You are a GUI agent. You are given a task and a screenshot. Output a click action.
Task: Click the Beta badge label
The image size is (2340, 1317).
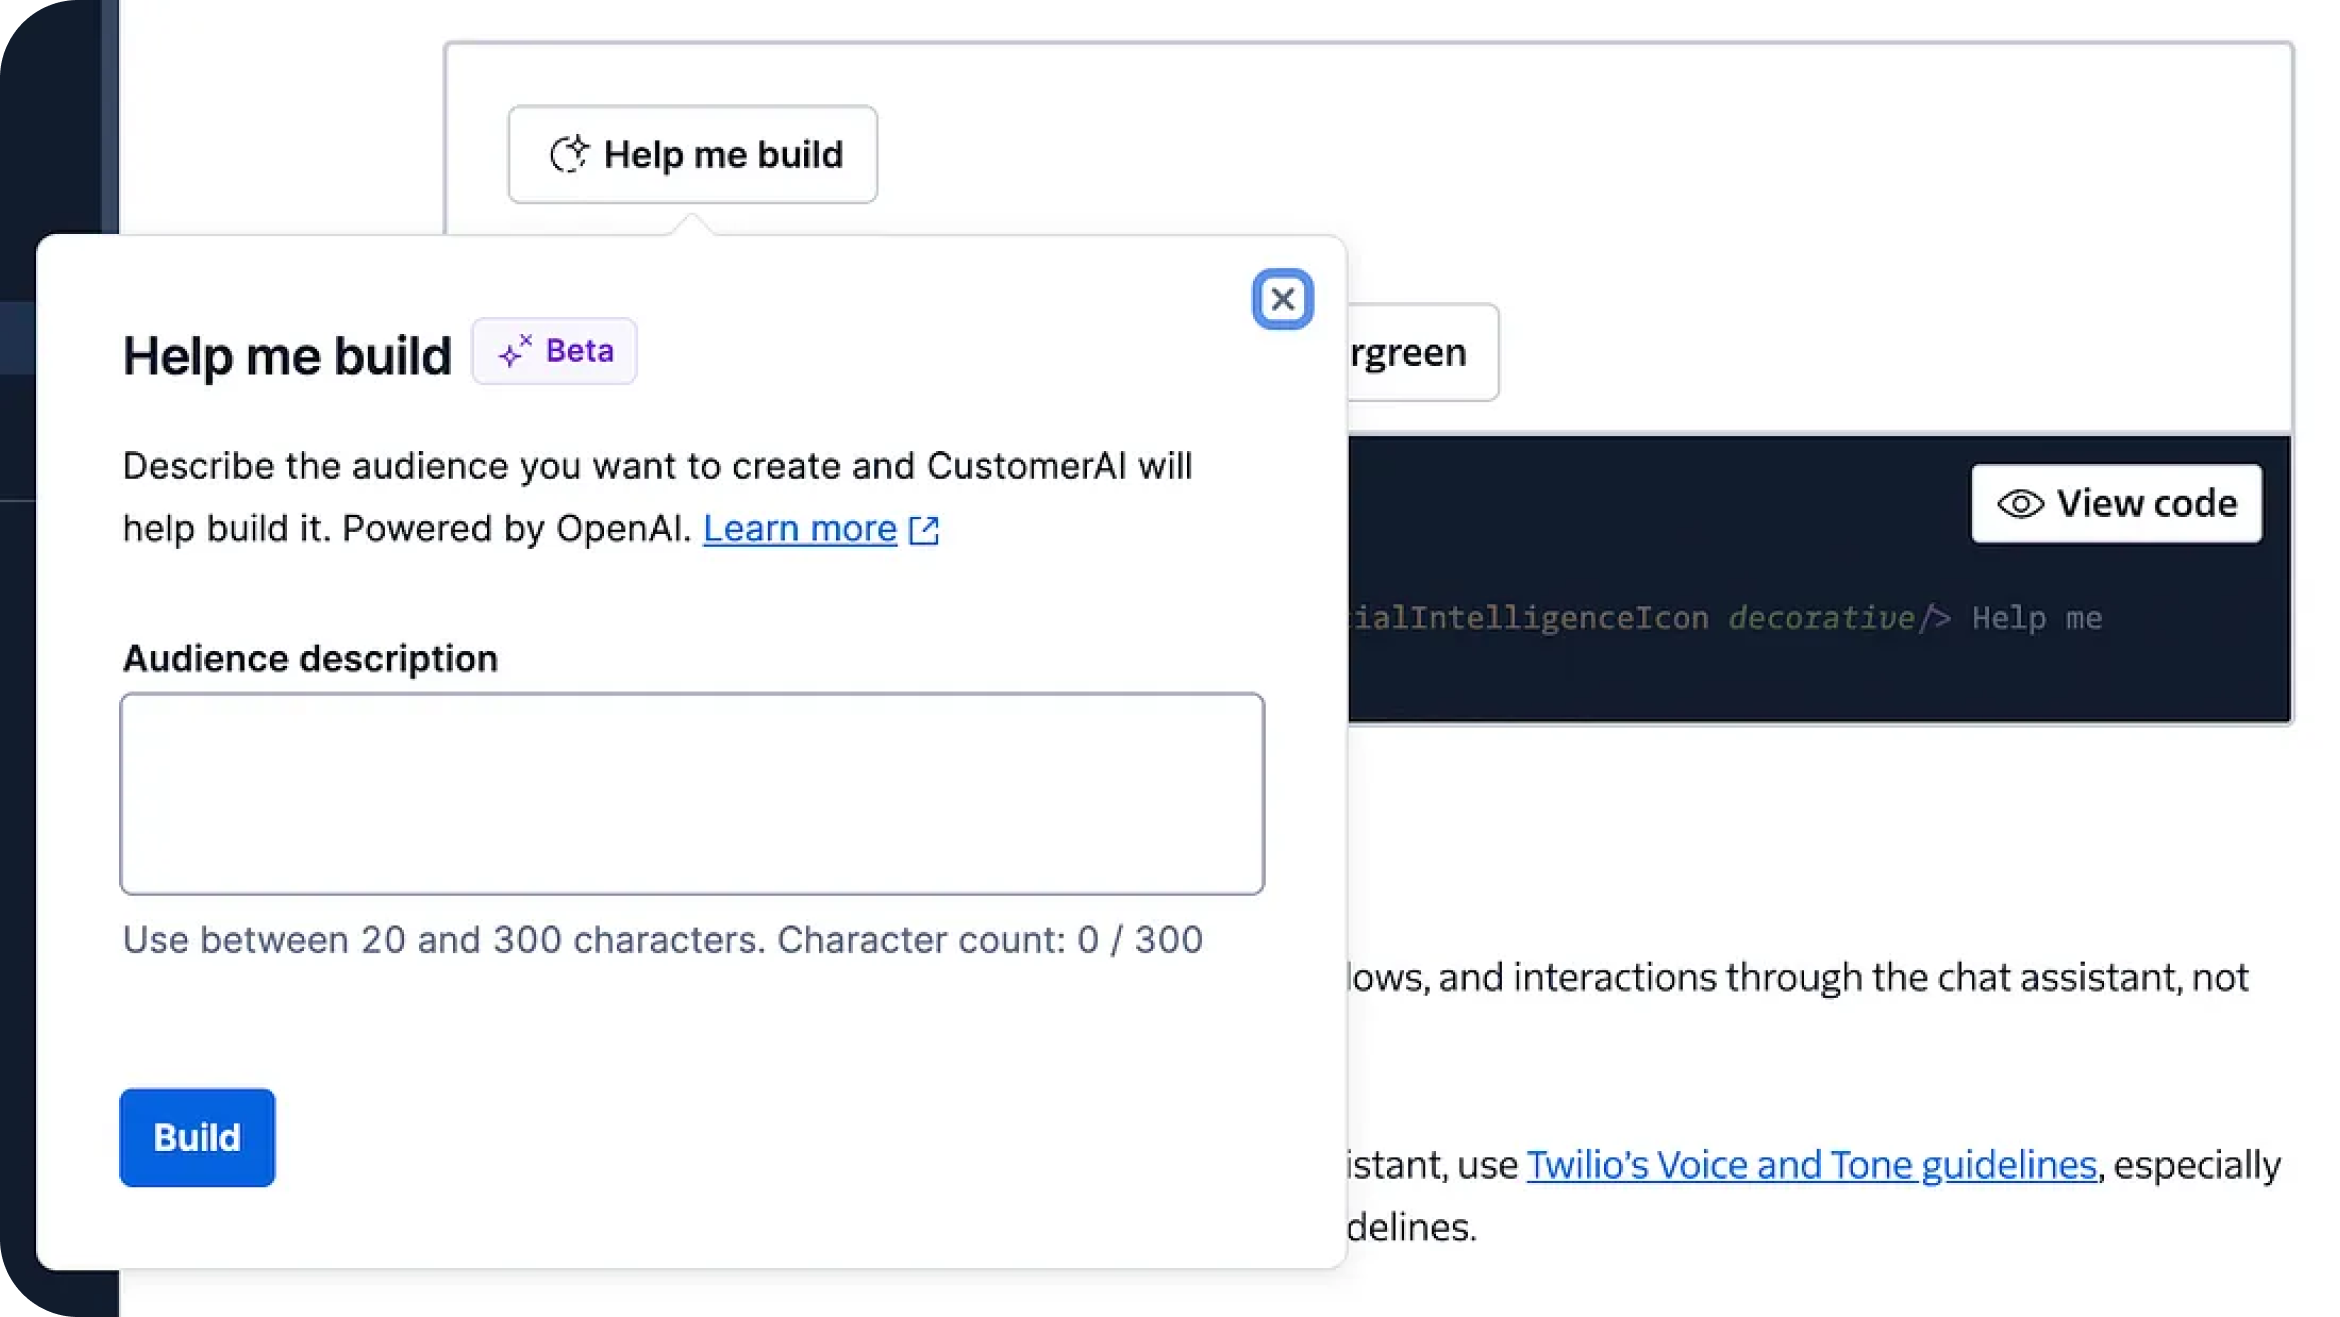[x=579, y=351]
